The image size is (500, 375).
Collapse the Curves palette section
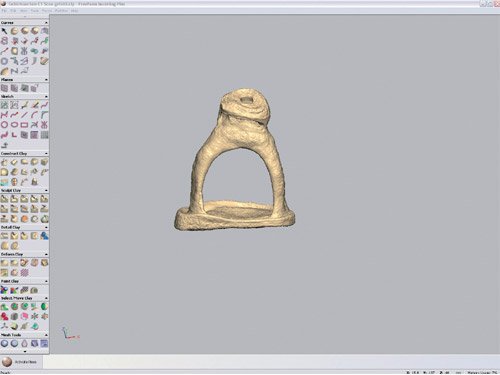point(46,22)
